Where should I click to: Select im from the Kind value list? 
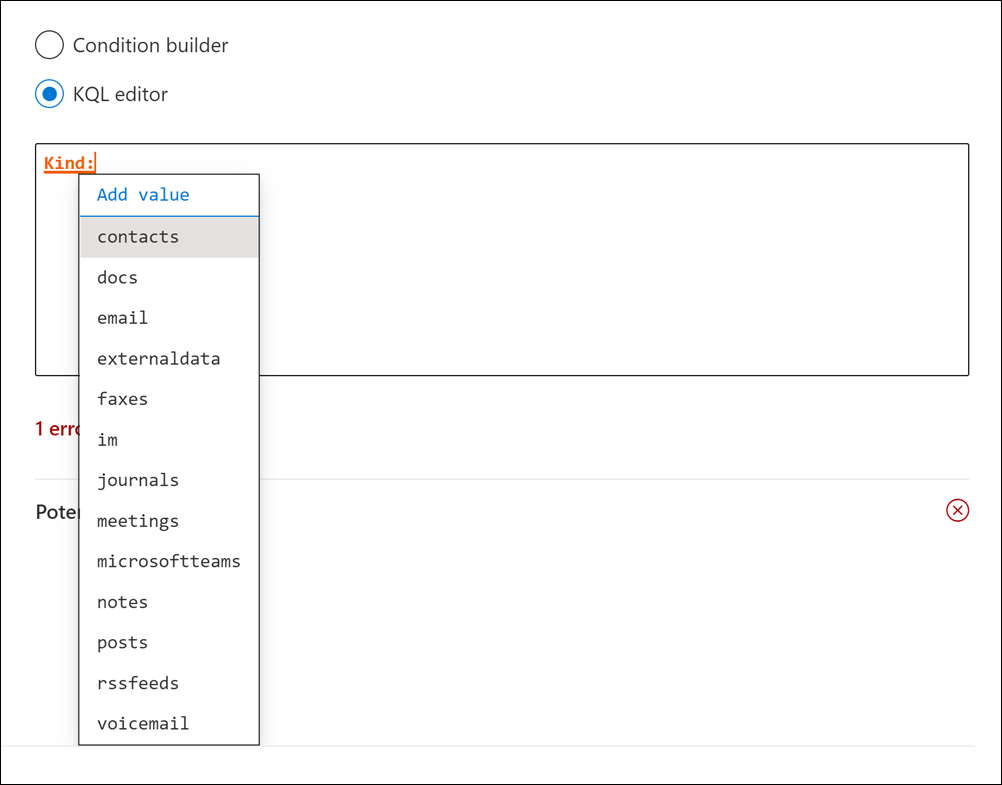(106, 439)
